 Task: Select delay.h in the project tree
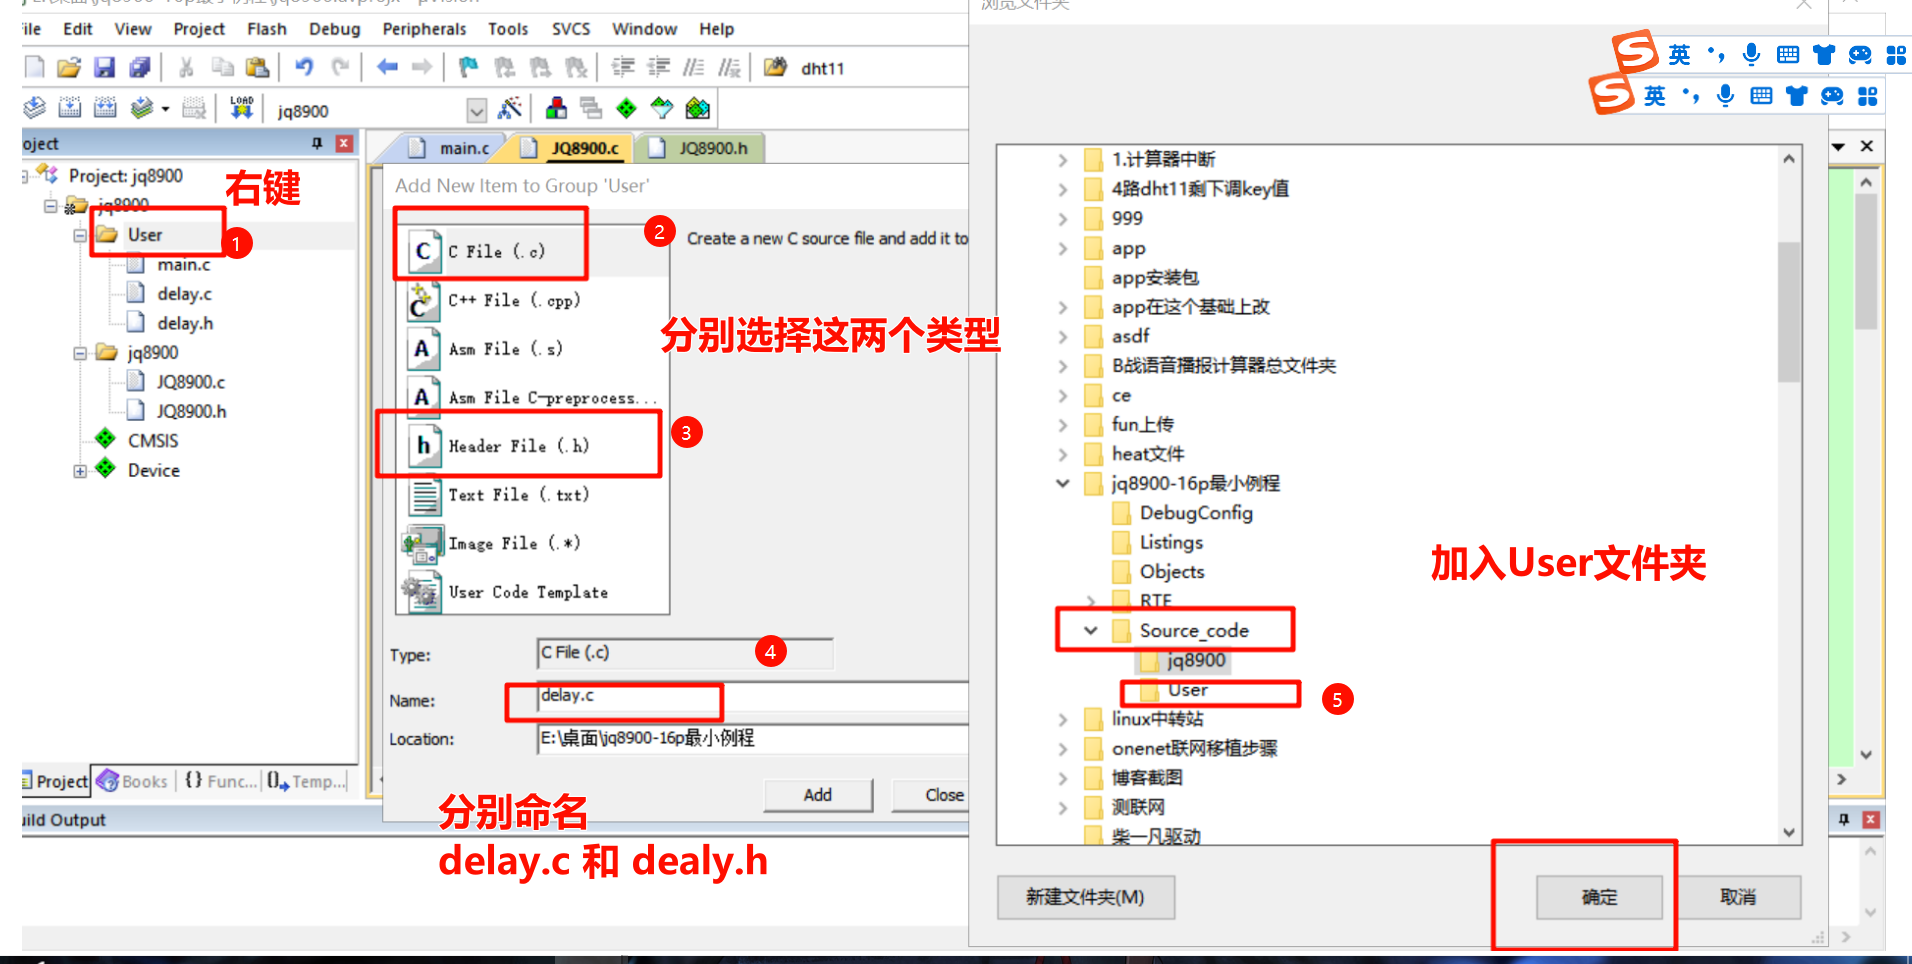[x=185, y=324]
